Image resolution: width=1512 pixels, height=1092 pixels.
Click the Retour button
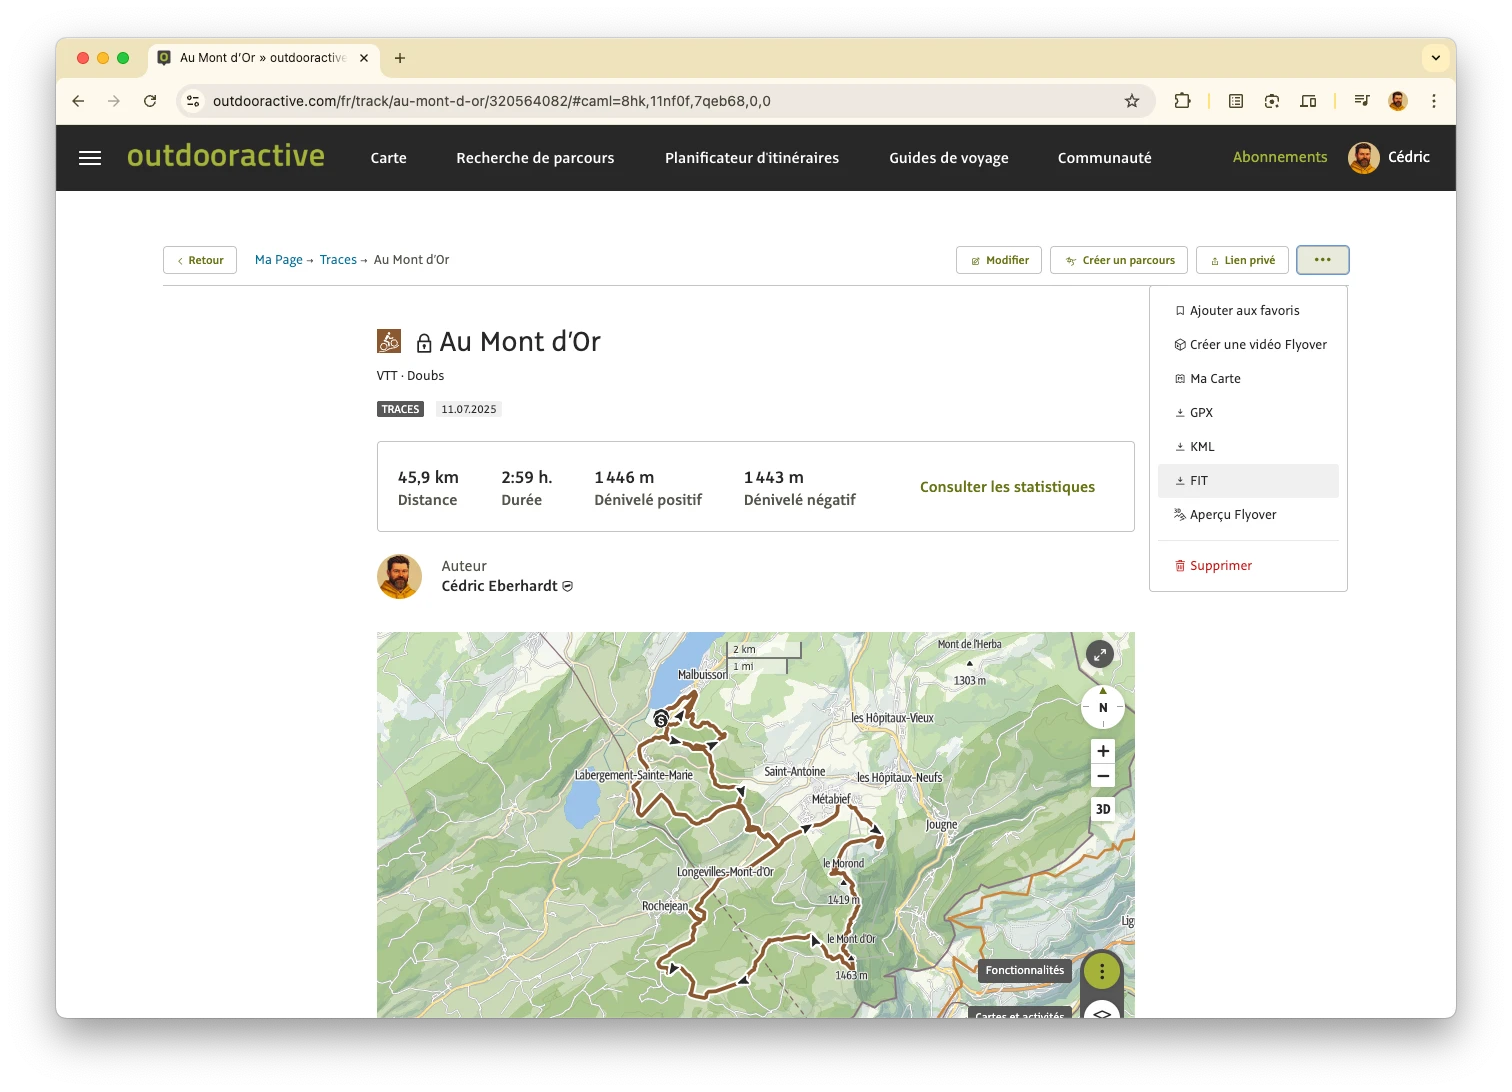point(200,260)
